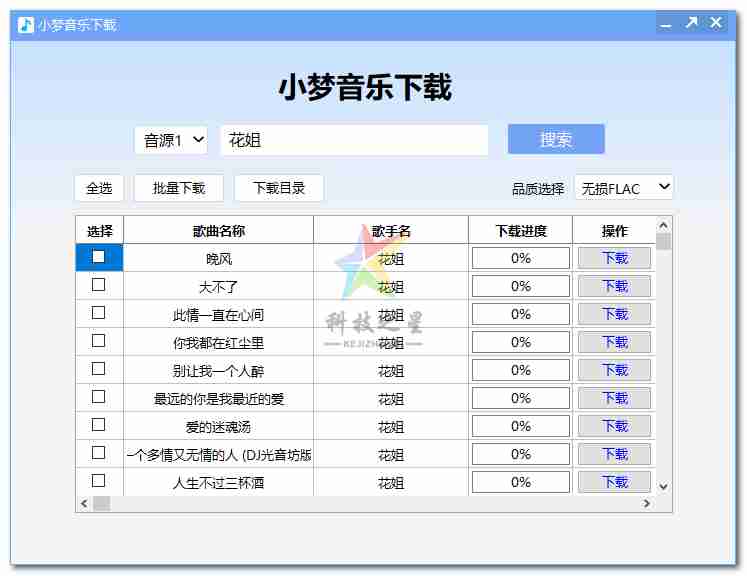This screenshot has height=576, width=747.
Task: Open the 无损FLAC quality dropdown
Action: 624,187
